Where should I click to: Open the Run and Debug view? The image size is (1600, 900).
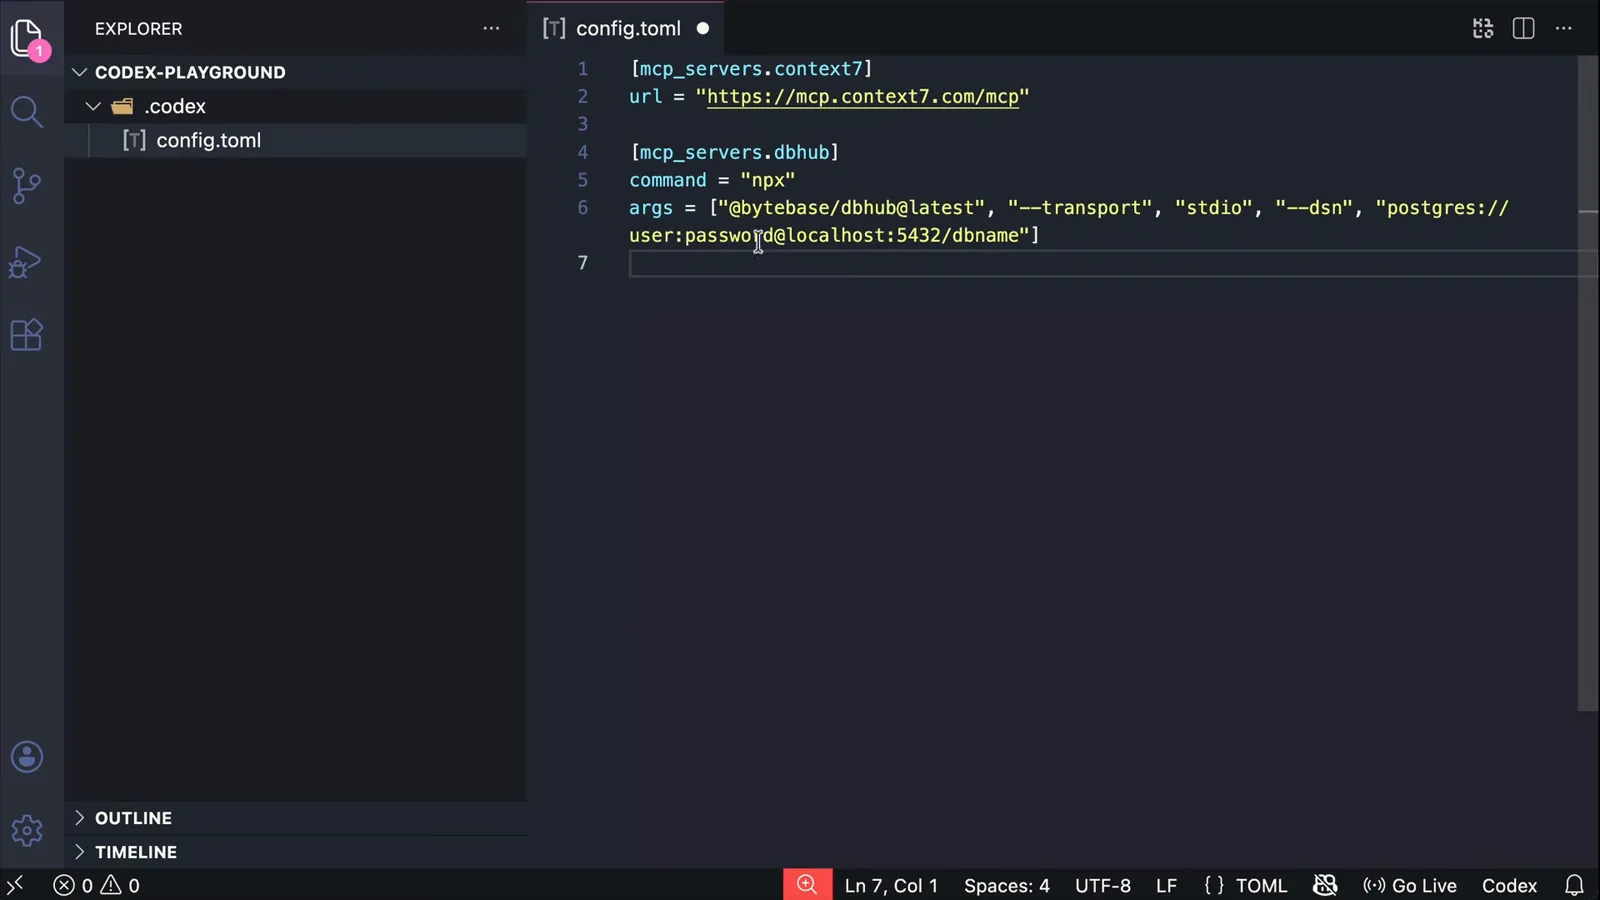pyautogui.click(x=26, y=261)
